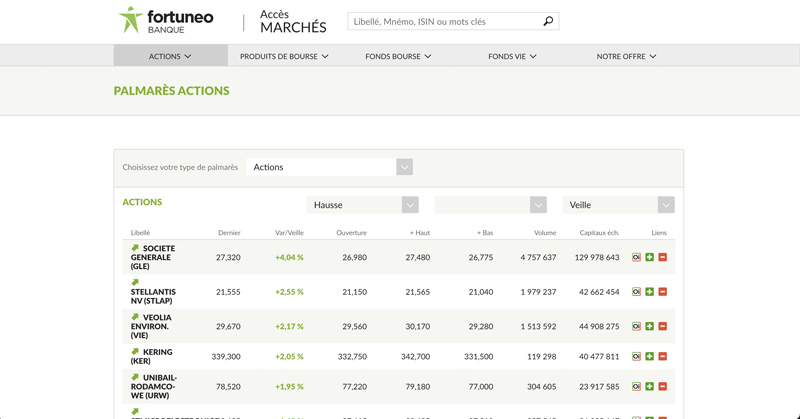
Task: Click the Libellé column header
Action: [140, 233]
